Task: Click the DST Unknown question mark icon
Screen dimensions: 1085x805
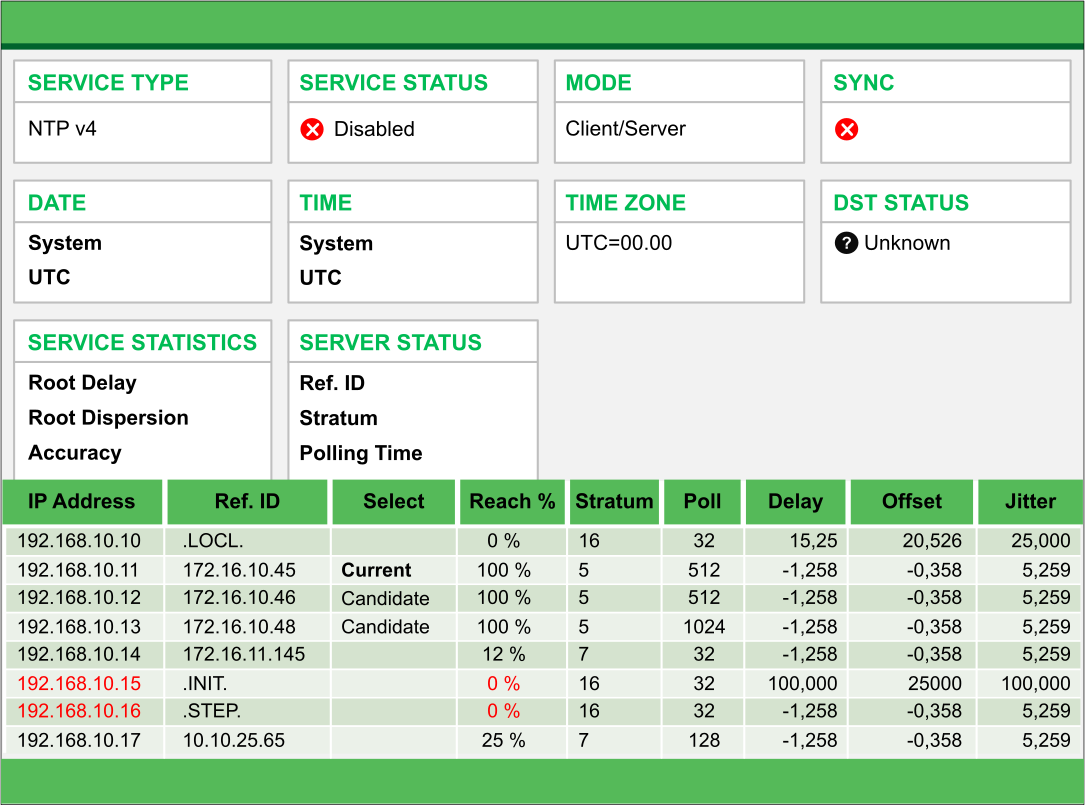Action: coord(846,243)
